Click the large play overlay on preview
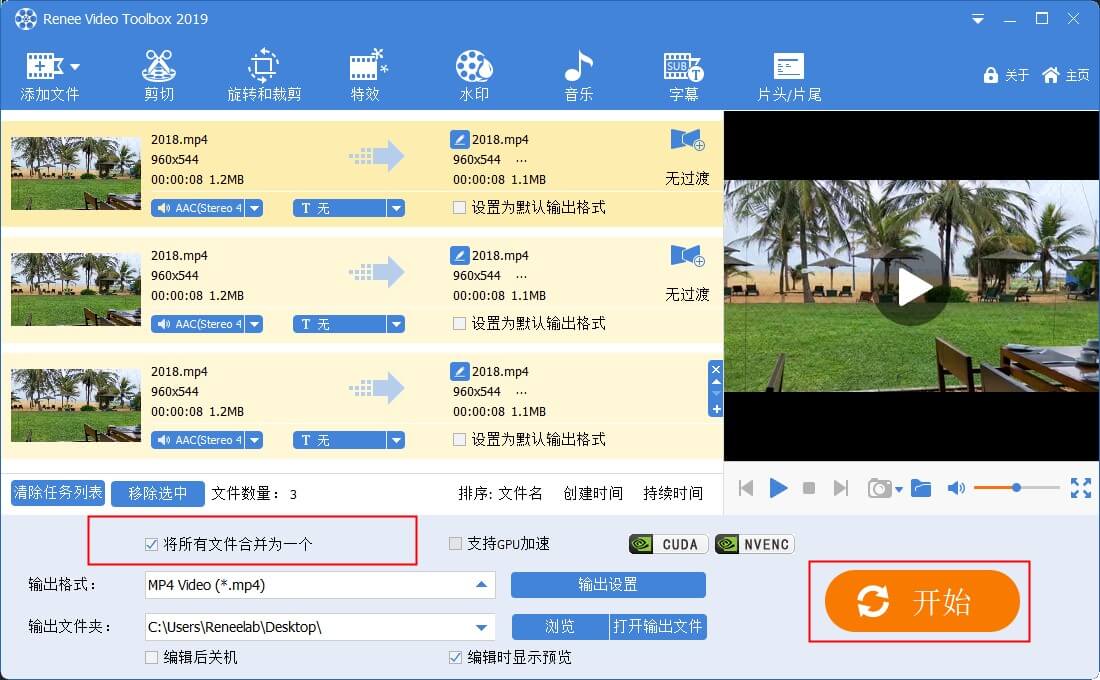The width and height of the screenshot is (1100, 680). click(911, 286)
